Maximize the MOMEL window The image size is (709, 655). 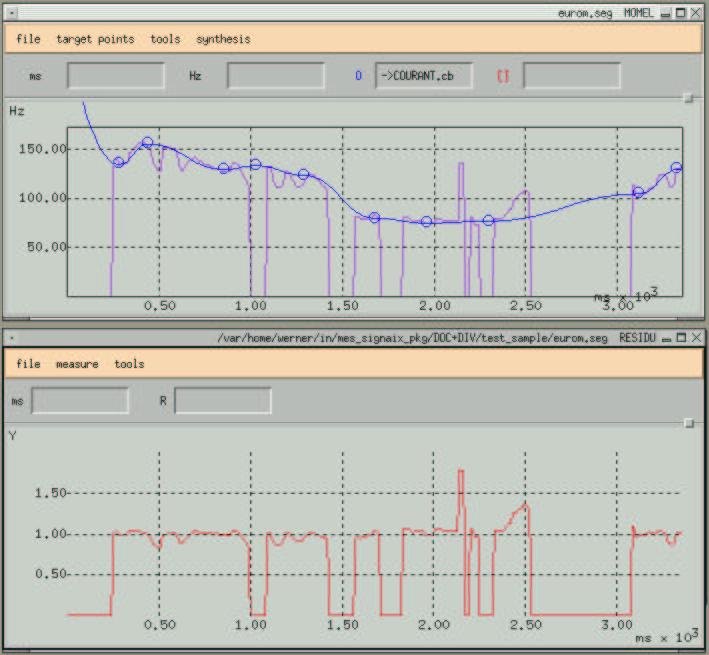click(681, 13)
